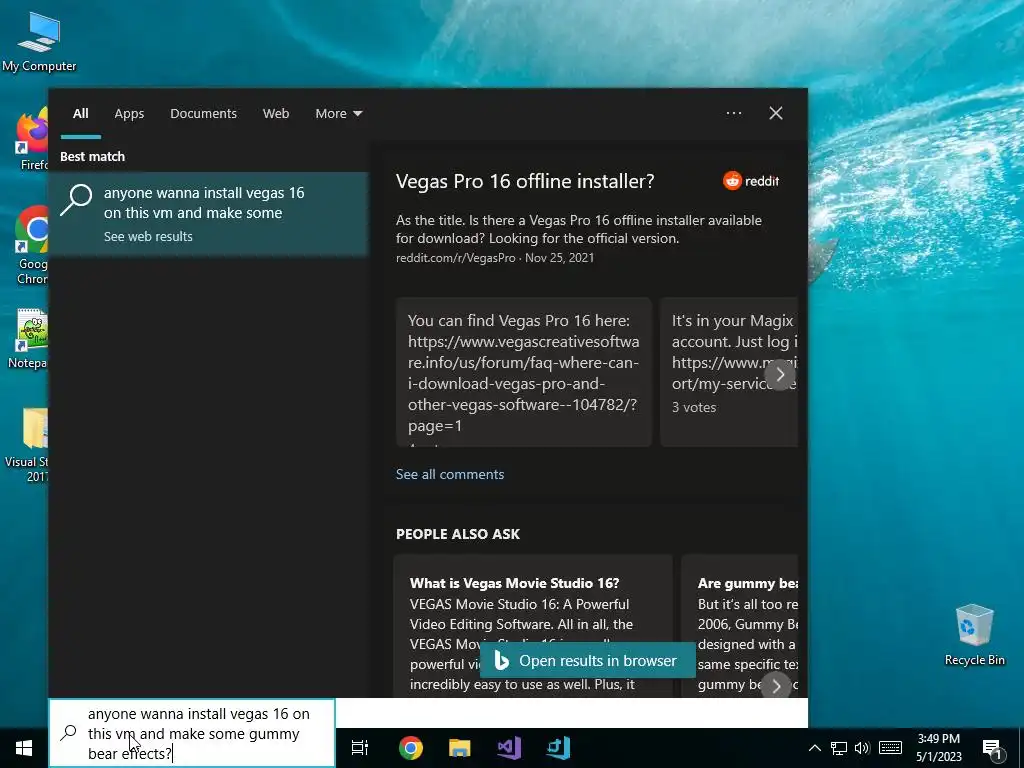Switch to the Apps search tab

pyautogui.click(x=129, y=114)
